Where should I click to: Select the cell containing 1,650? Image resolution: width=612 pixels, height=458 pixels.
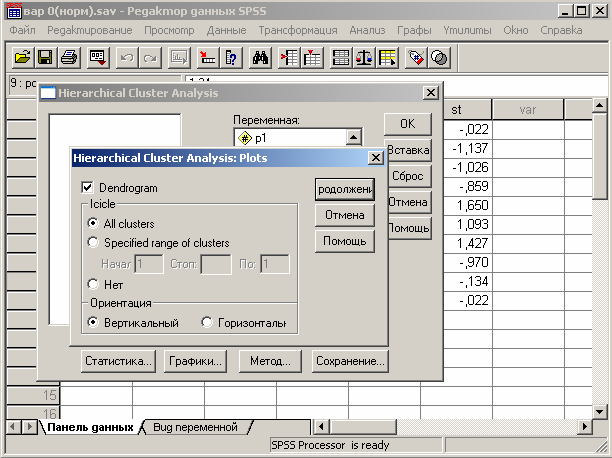(467, 205)
